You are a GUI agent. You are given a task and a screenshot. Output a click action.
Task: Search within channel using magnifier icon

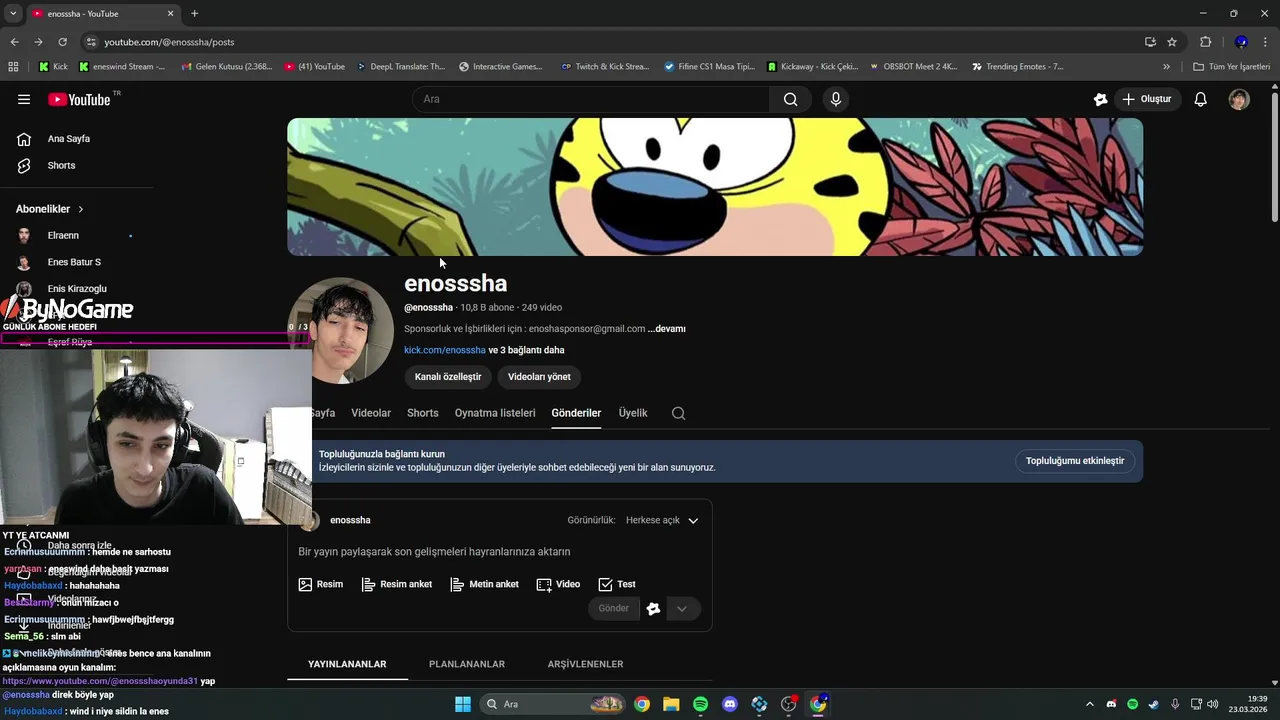[x=679, y=413]
